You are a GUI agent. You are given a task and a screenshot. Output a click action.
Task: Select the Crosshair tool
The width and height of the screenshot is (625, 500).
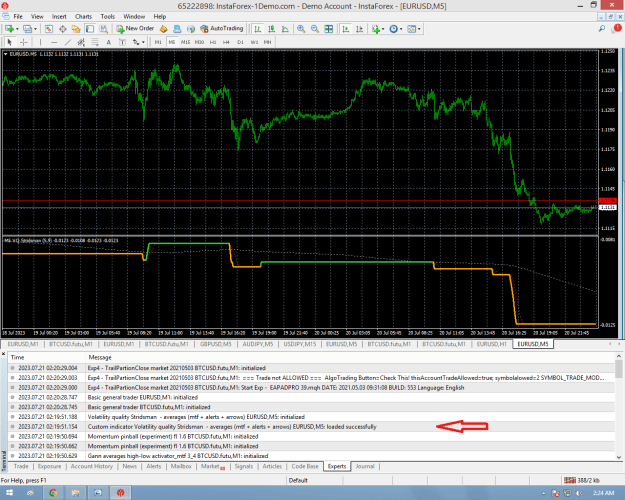pyautogui.click(x=24, y=42)
